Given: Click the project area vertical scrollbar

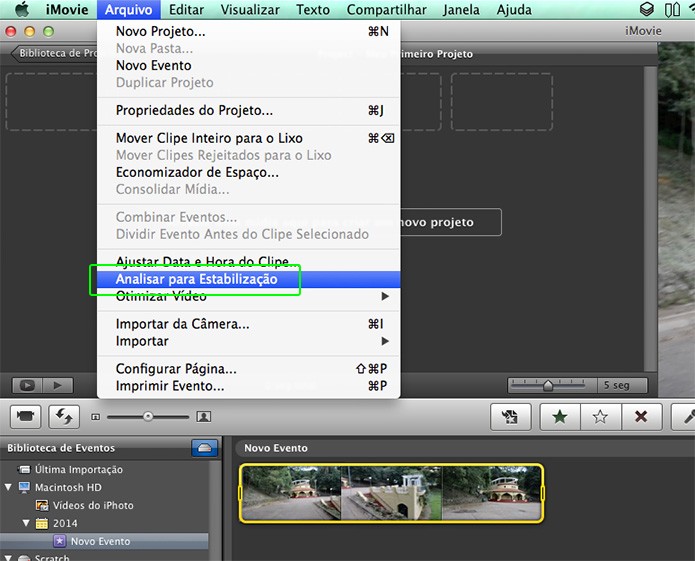Looking at the screenshot, I should point(650,218).
